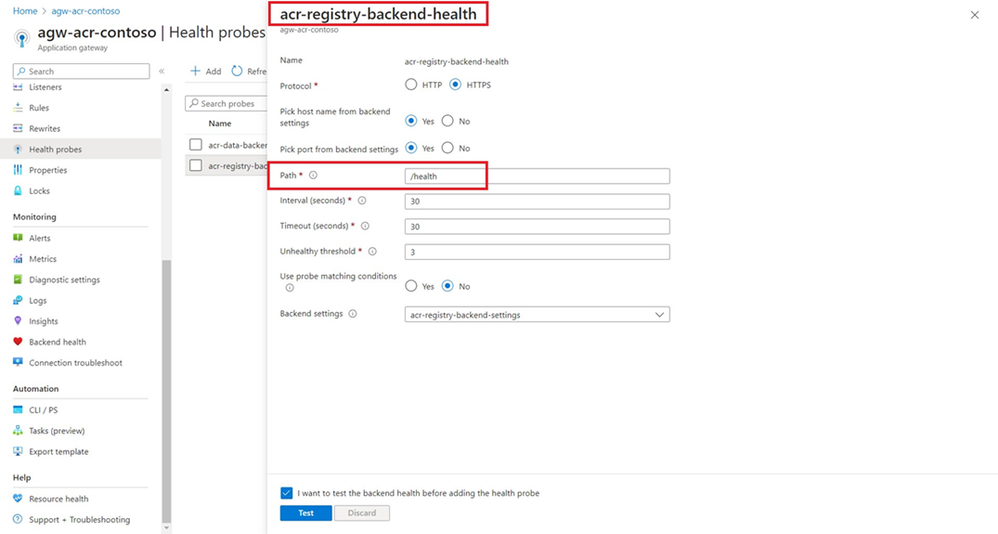998x534 pixels.
Task: Click the Search probes box
Action: [x=227, y=103]
